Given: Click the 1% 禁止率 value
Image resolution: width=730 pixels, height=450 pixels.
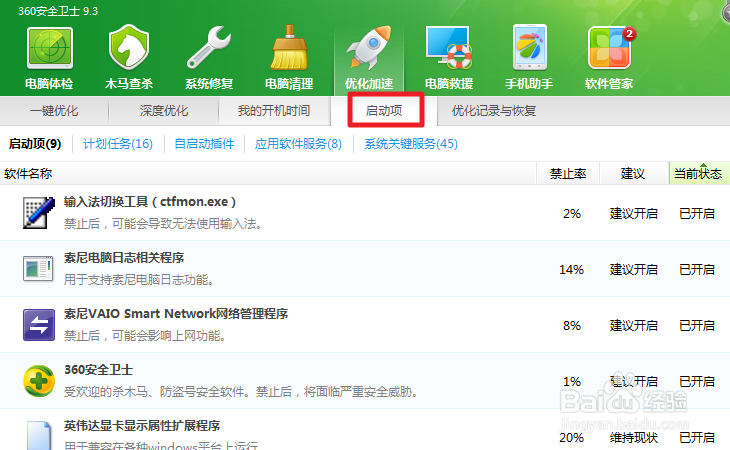Looking at the screenshot, I should click(x=572, y=382).
